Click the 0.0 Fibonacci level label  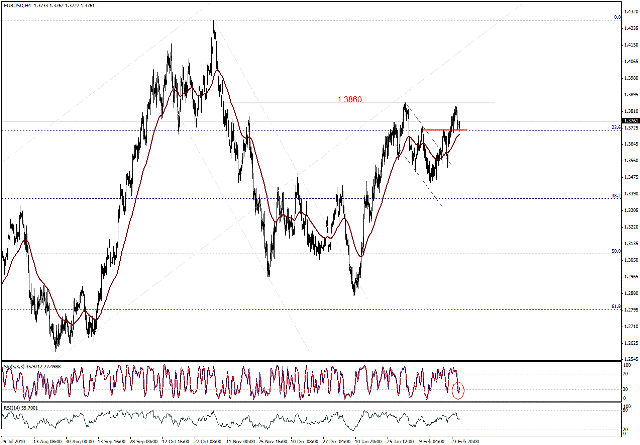click(614, 17)
